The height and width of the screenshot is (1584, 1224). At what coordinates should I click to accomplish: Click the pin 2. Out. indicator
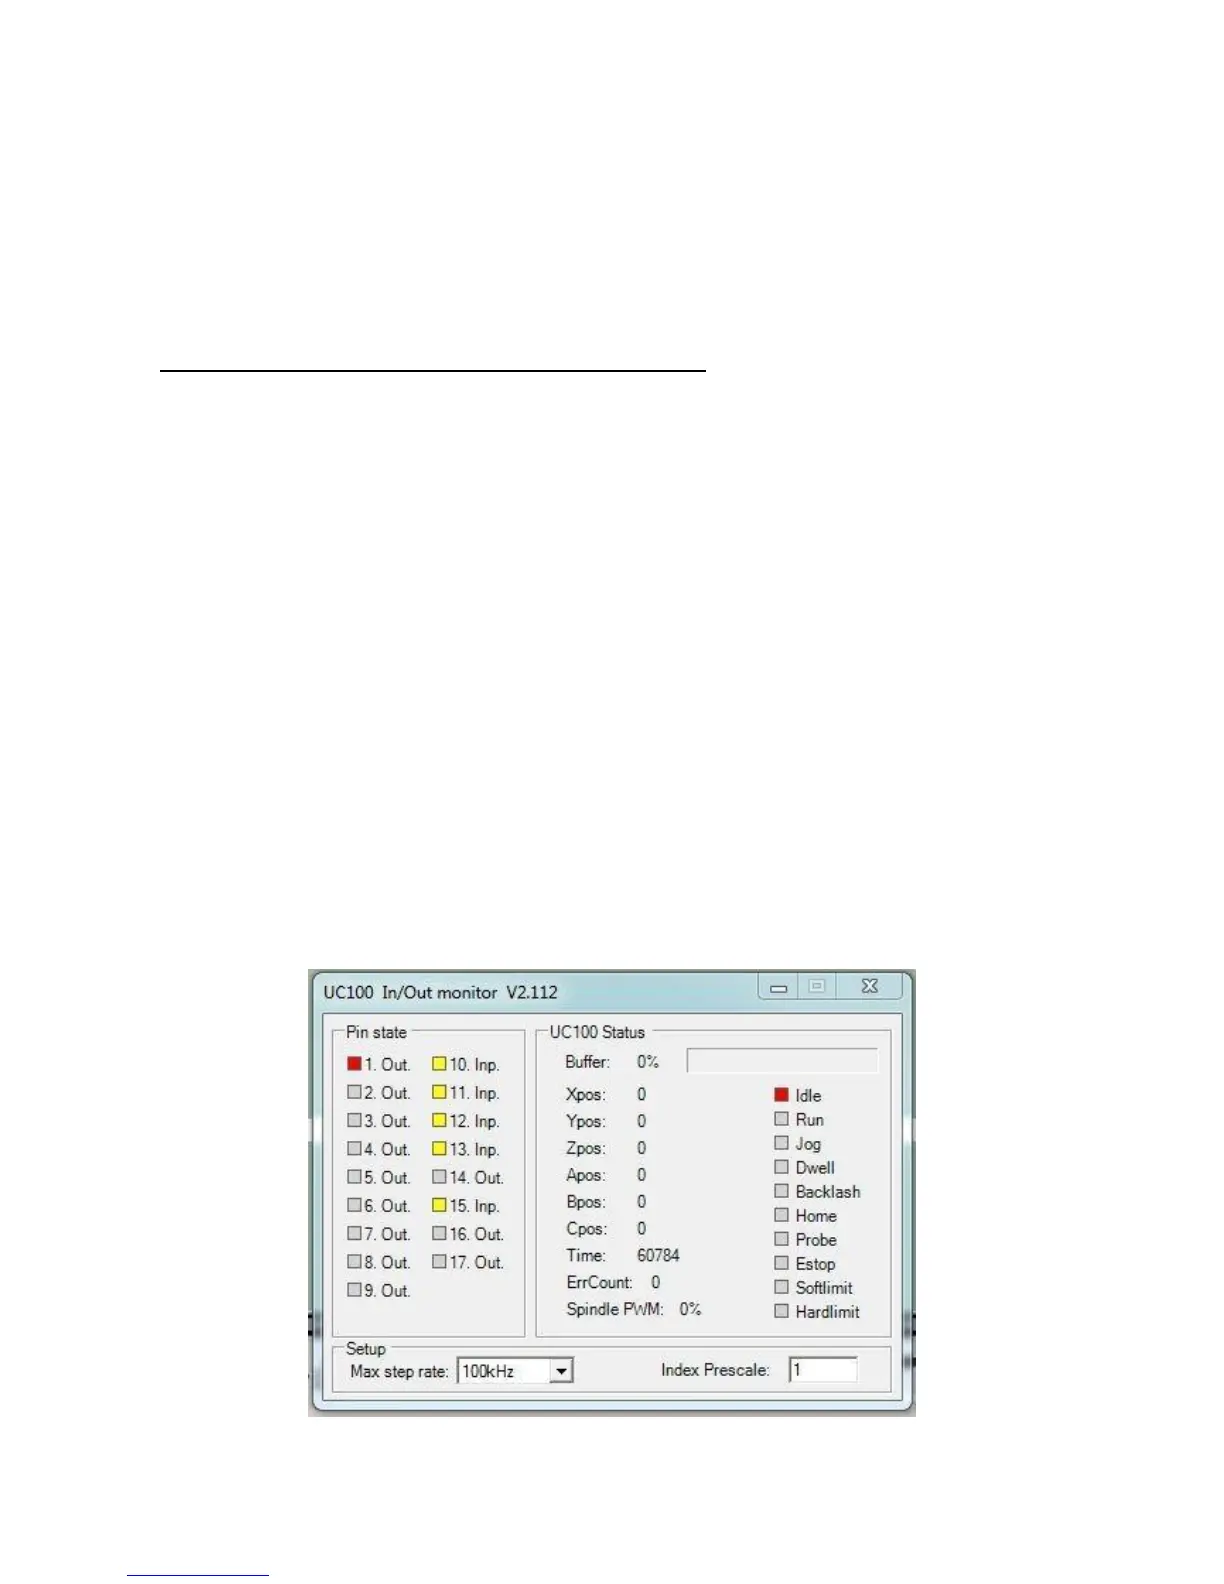354,1091
